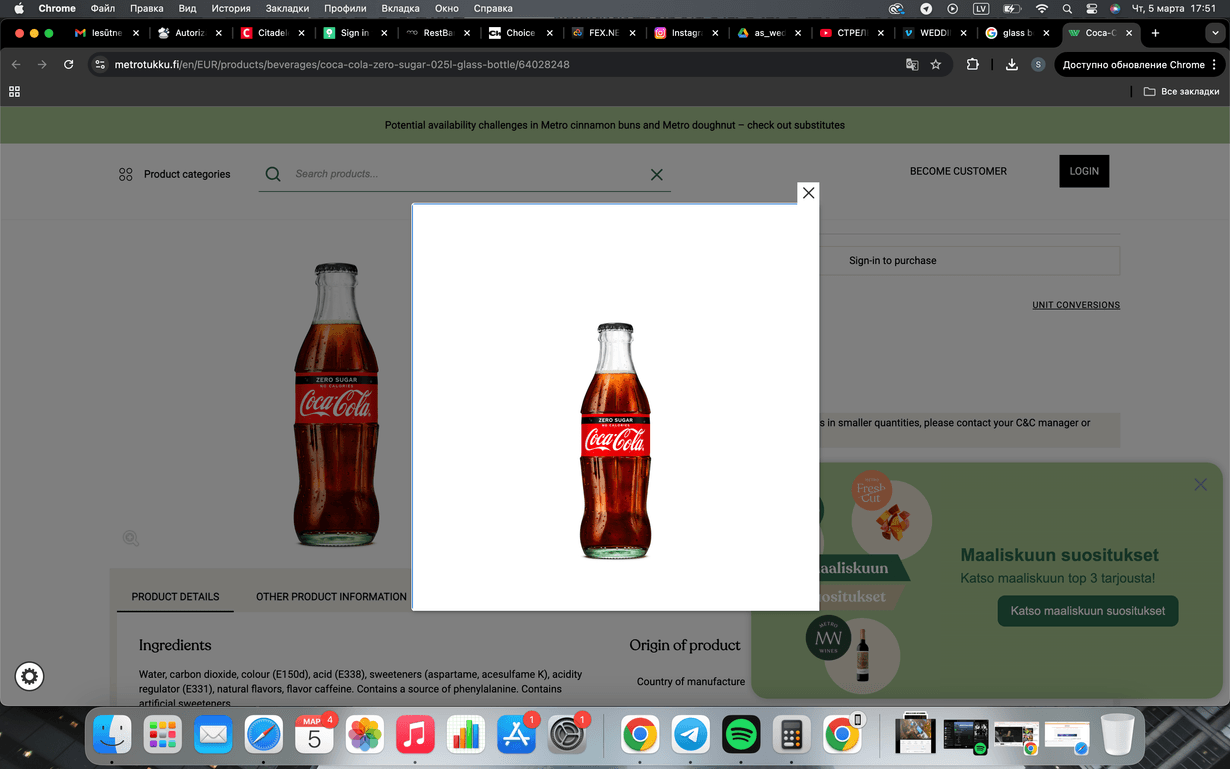Open Telegram from the Dock
This screenshot has width=1230, height=769.
pos(691,735)
